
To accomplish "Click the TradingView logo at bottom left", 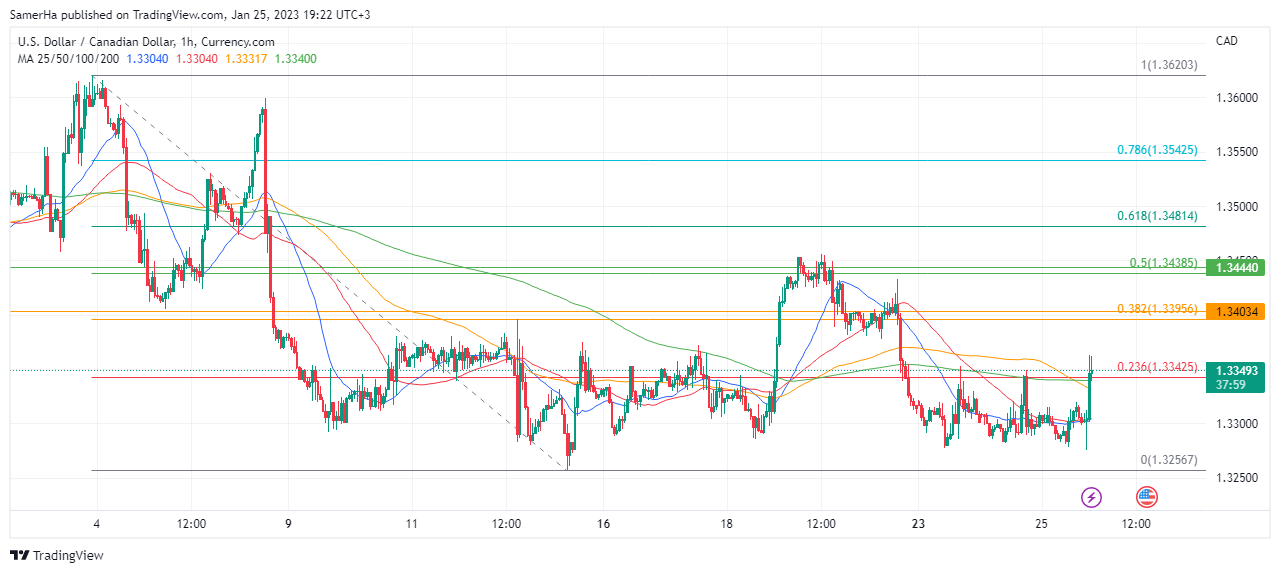I will (x=56, y=555).
